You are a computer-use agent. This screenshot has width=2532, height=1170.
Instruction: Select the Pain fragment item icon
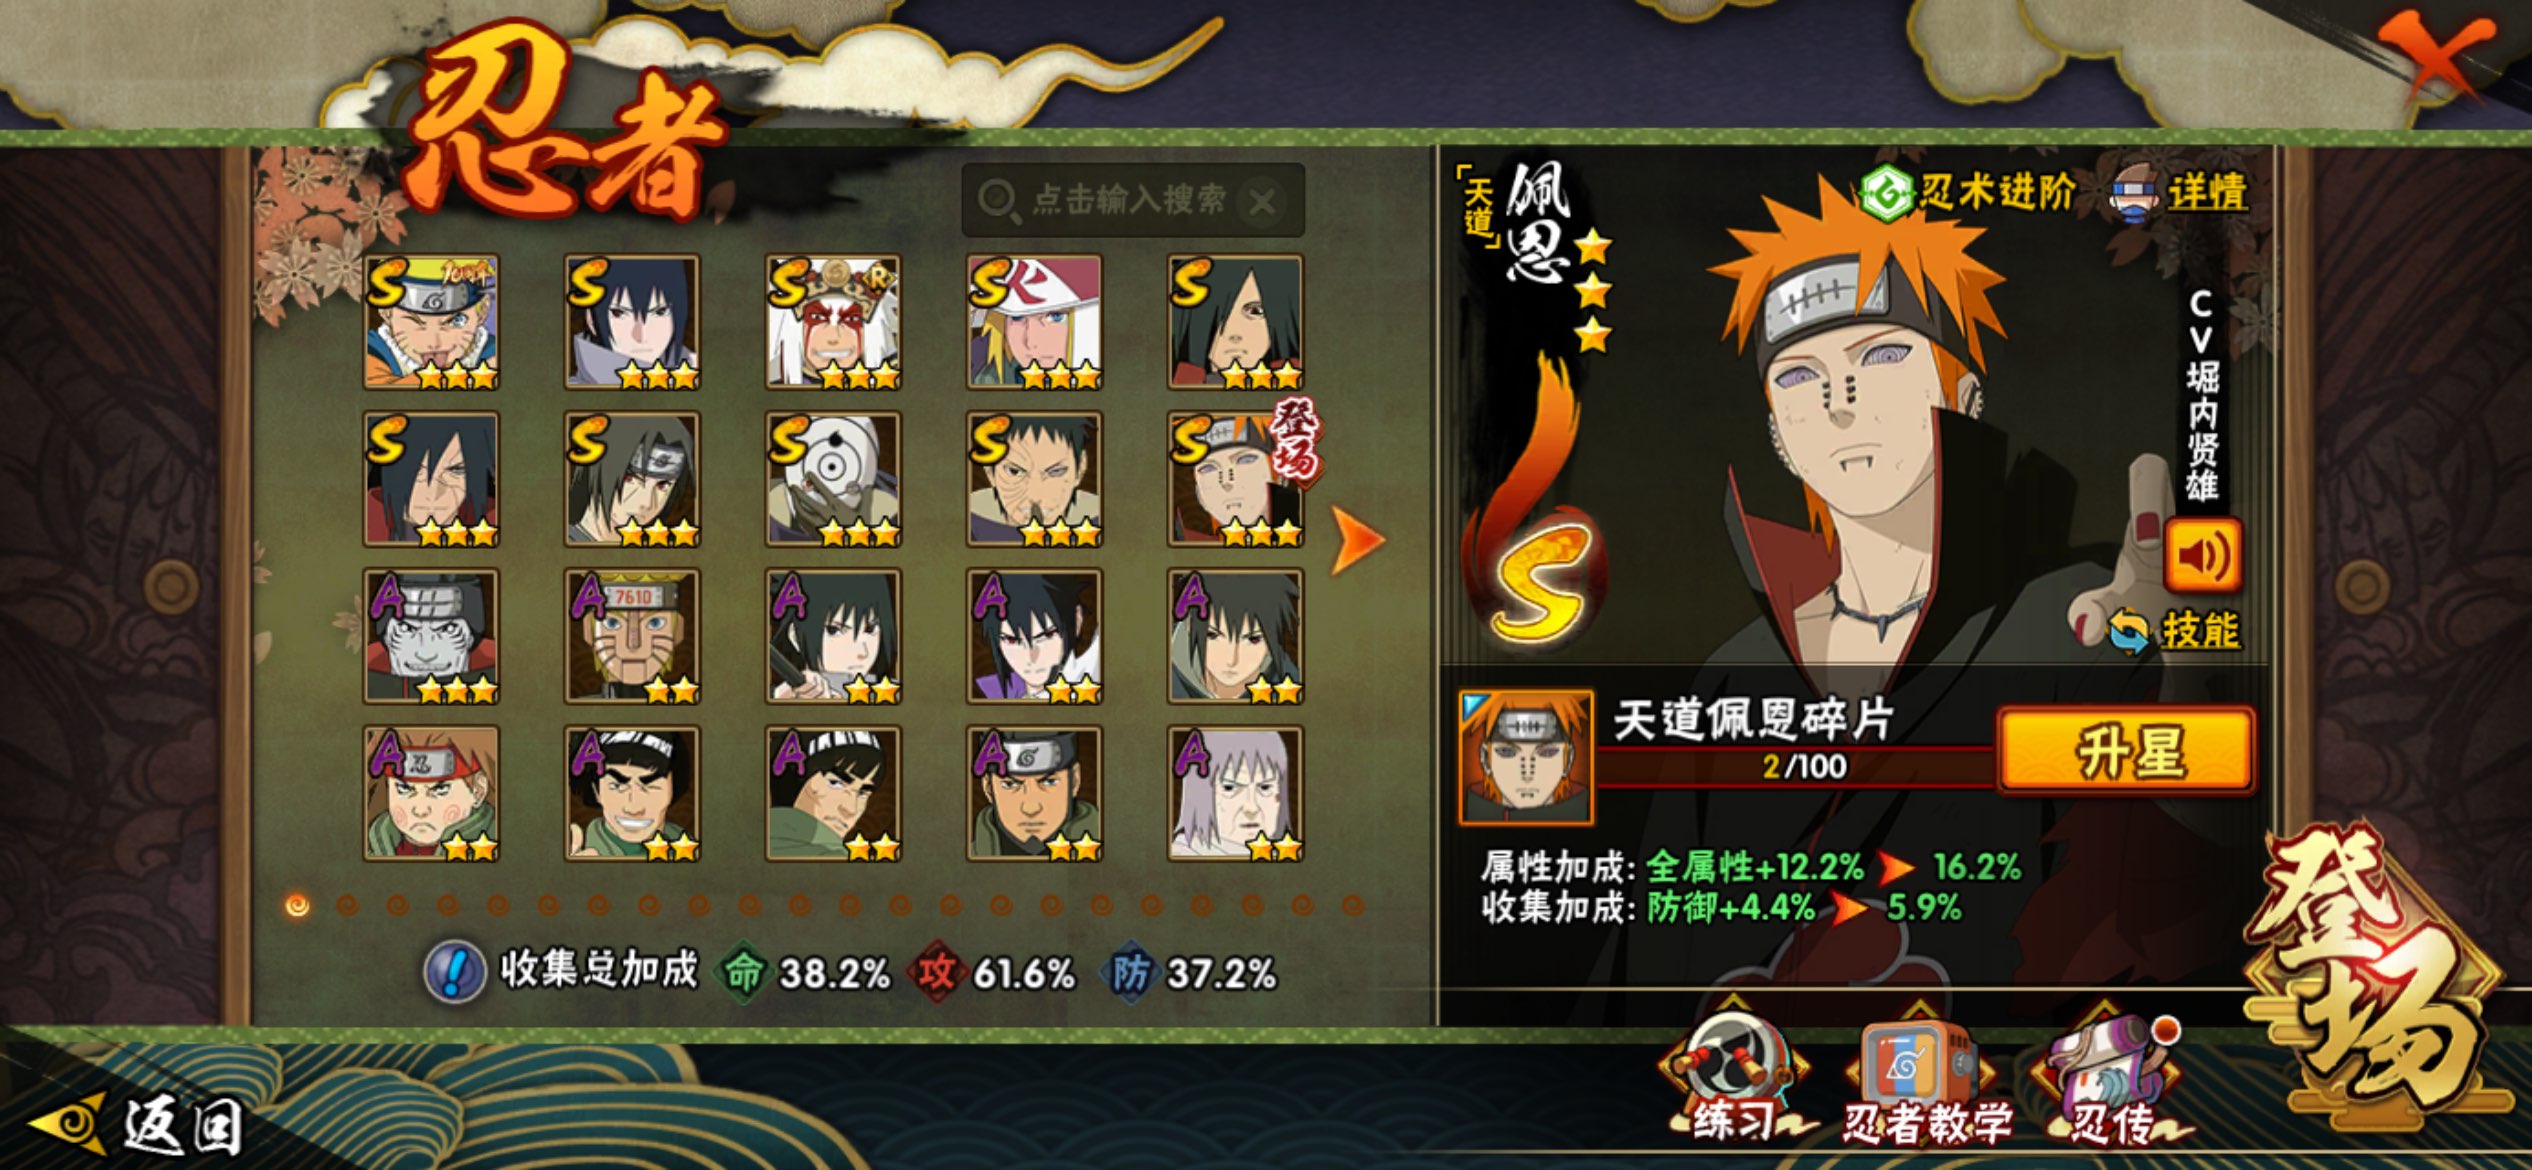(x=1526, y=757)
